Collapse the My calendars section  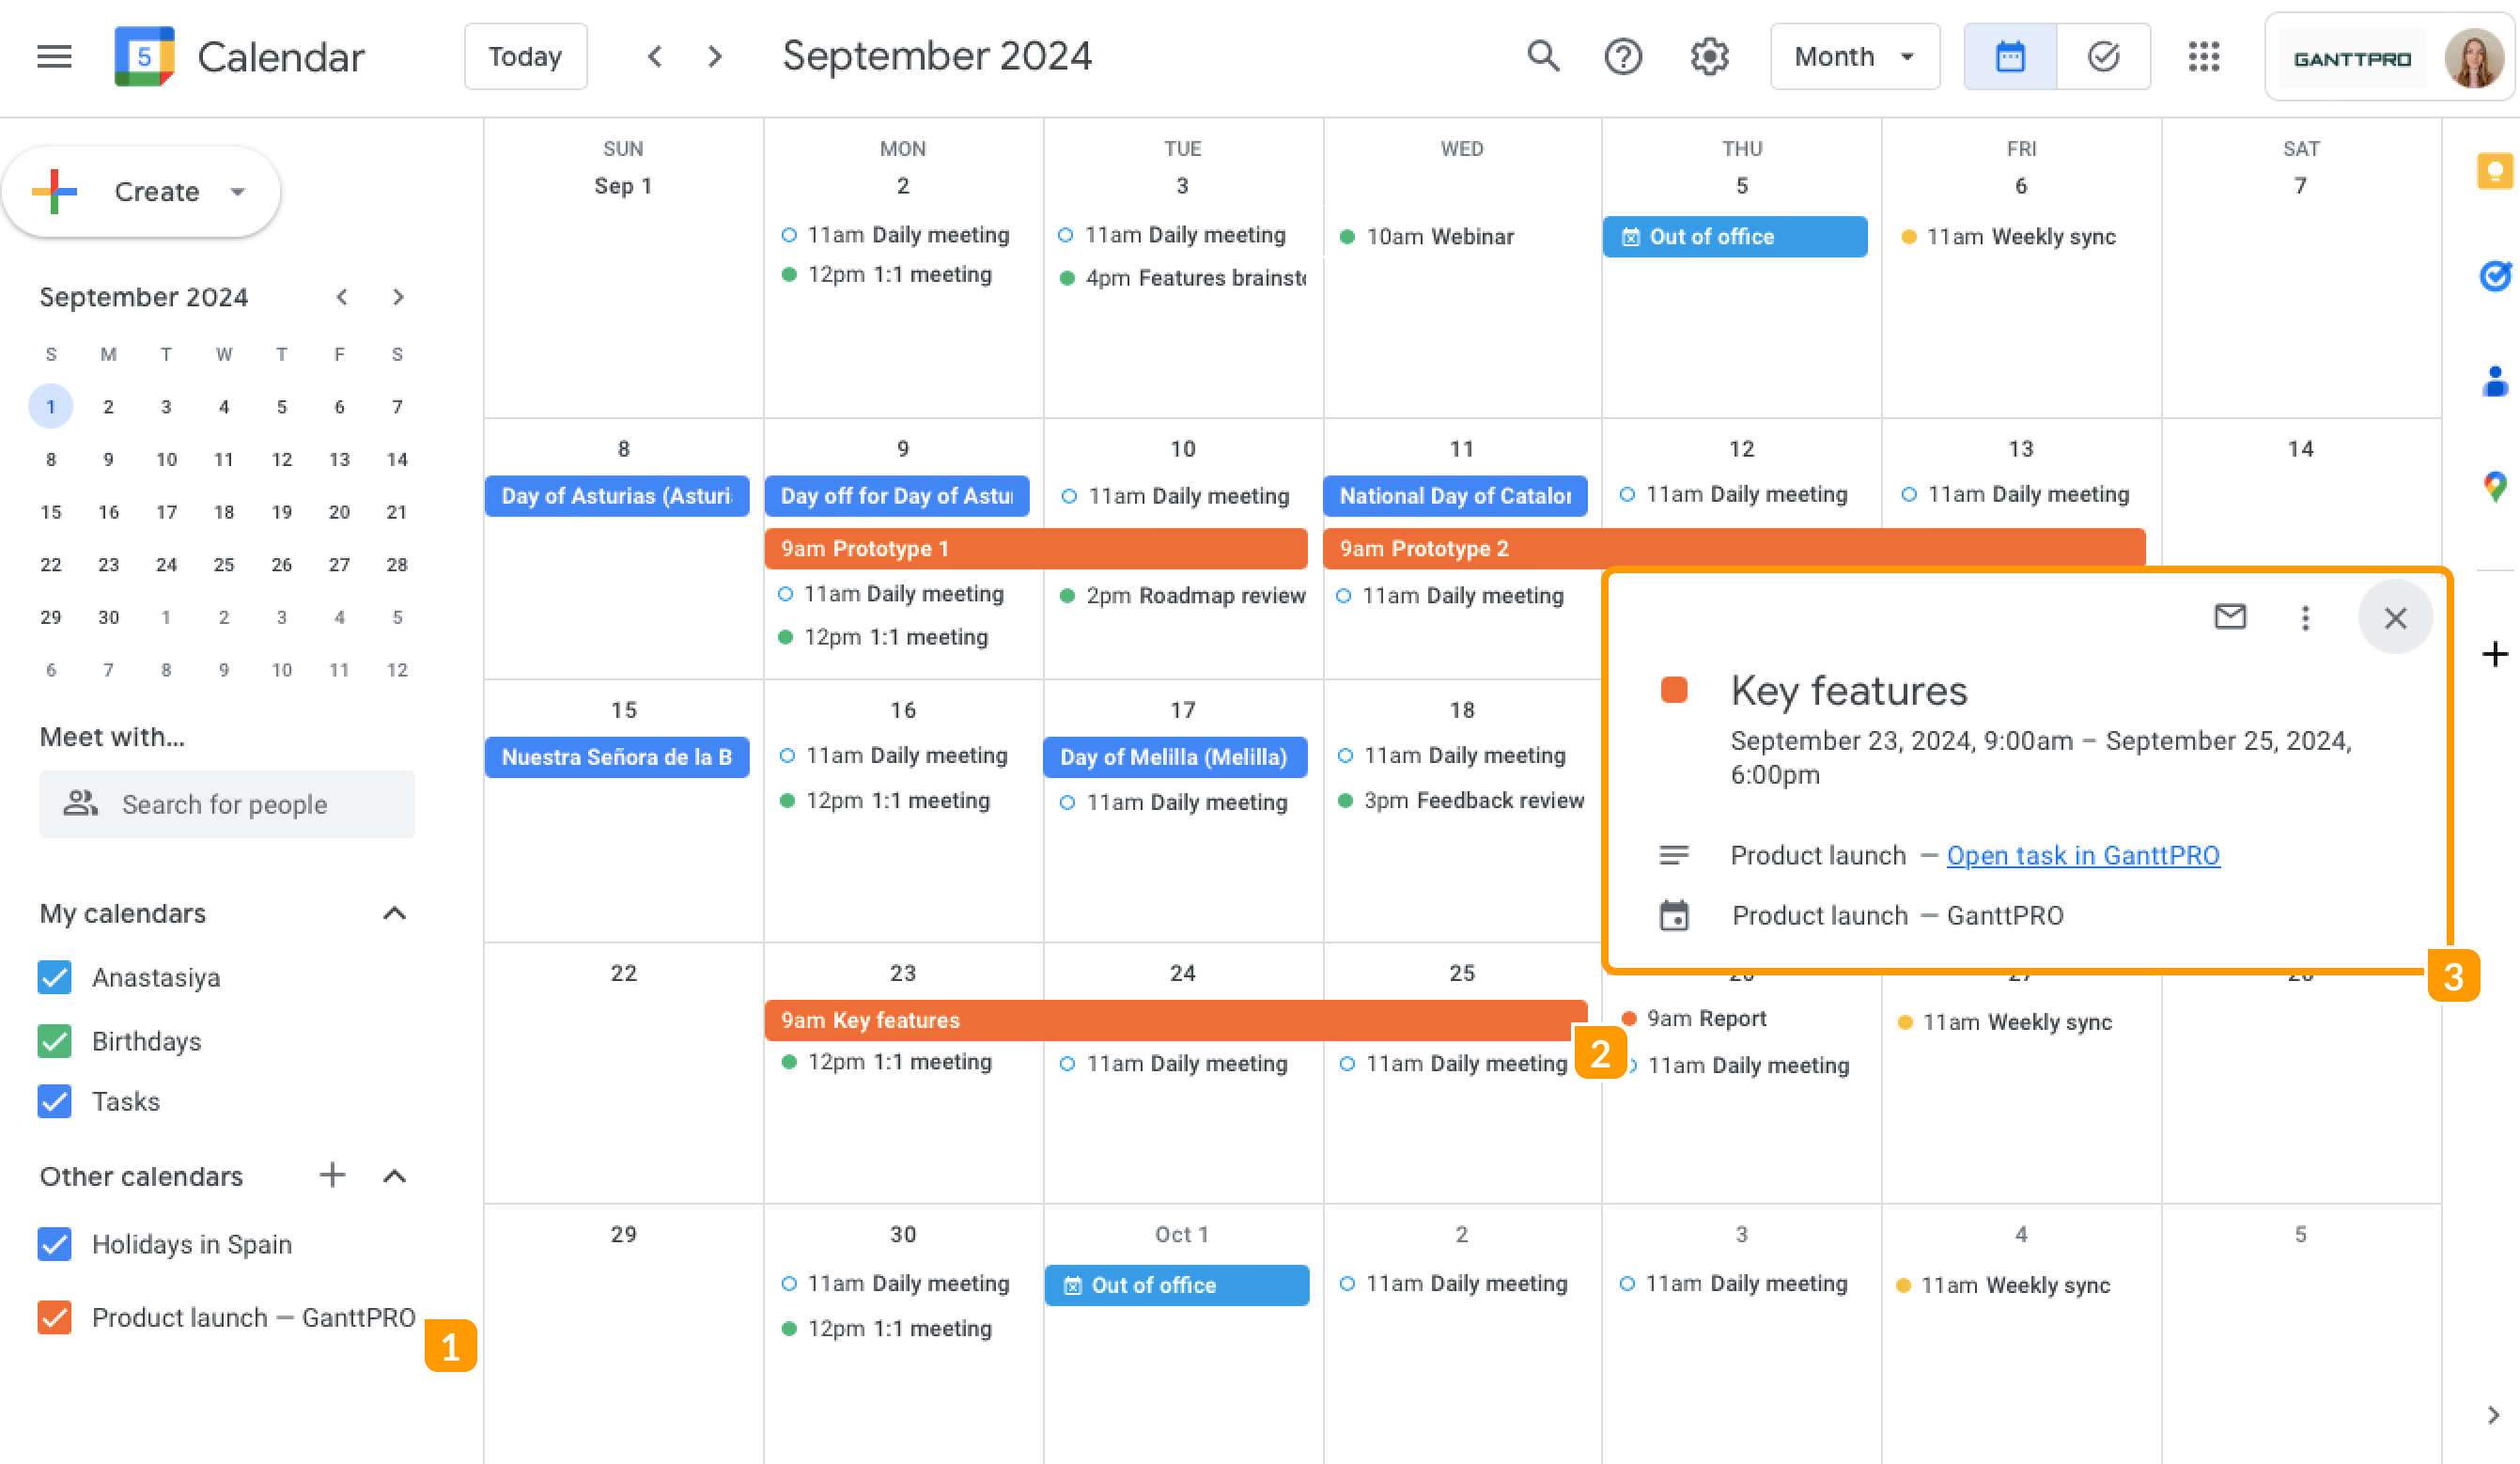[x=394, y=913]
